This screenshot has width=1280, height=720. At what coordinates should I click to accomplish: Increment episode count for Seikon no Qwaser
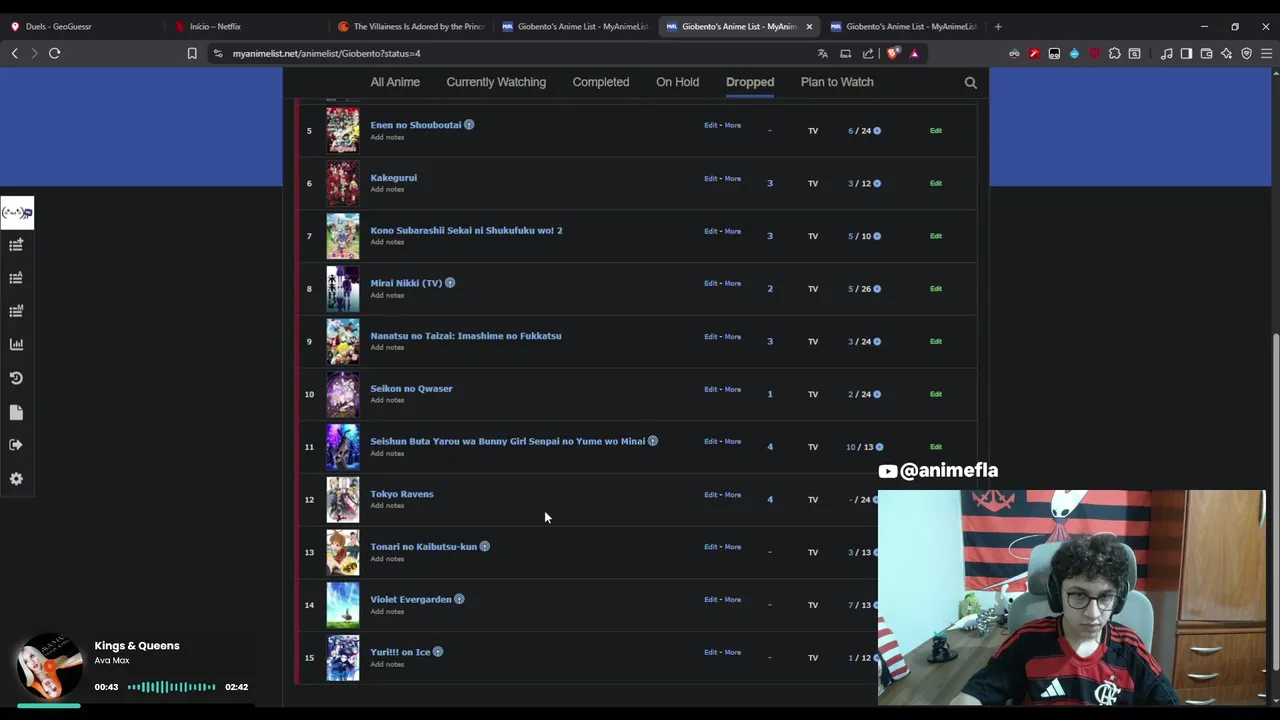click(x=877, y=394)
